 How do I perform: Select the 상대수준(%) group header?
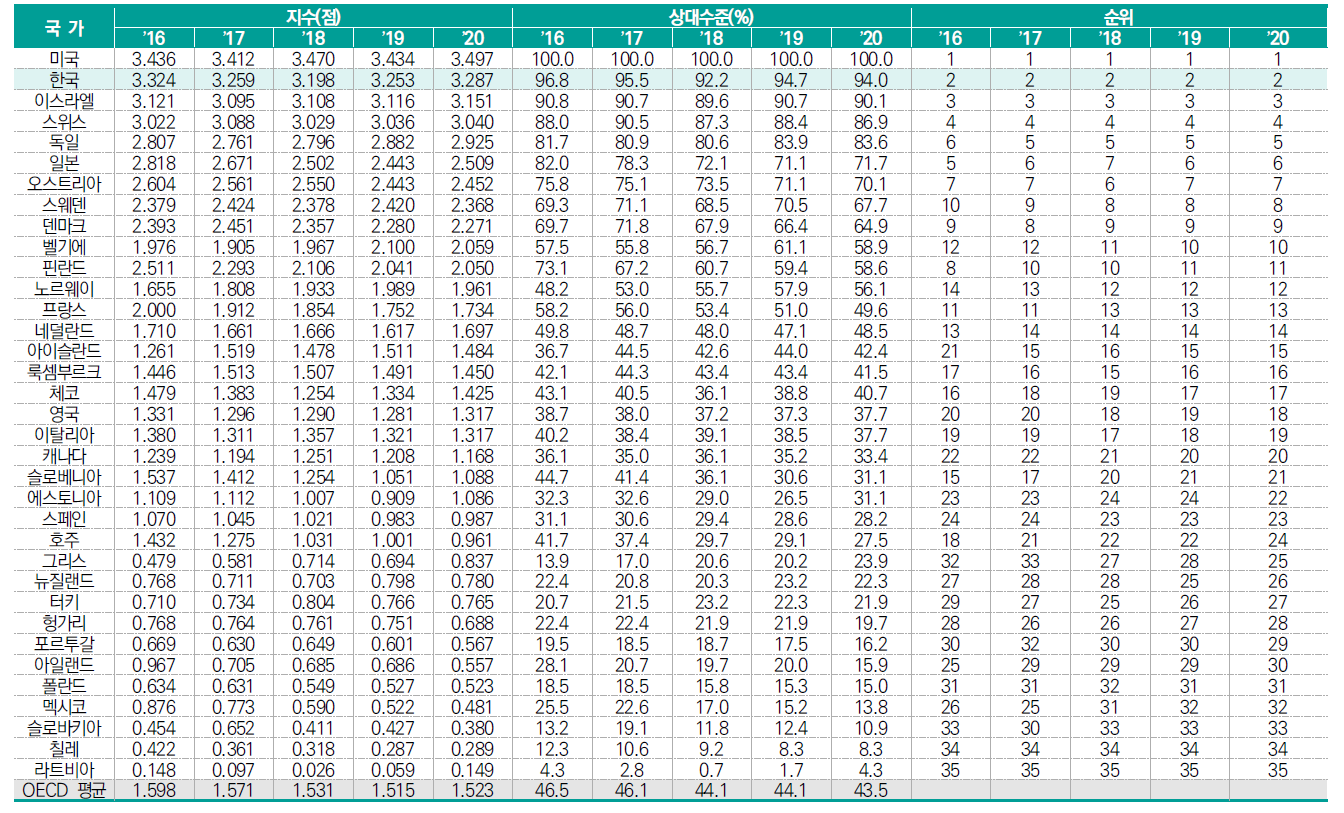pos(712,15)
